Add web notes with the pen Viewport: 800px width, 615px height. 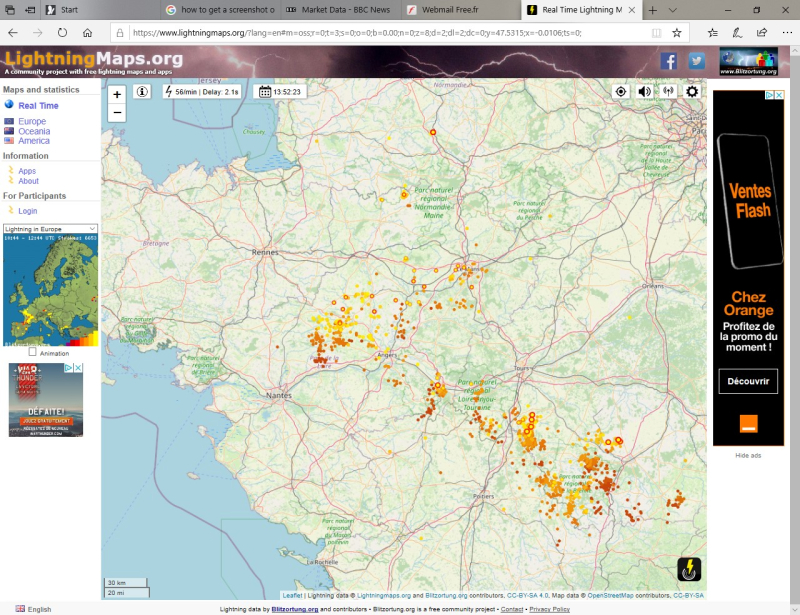point(737,33)
